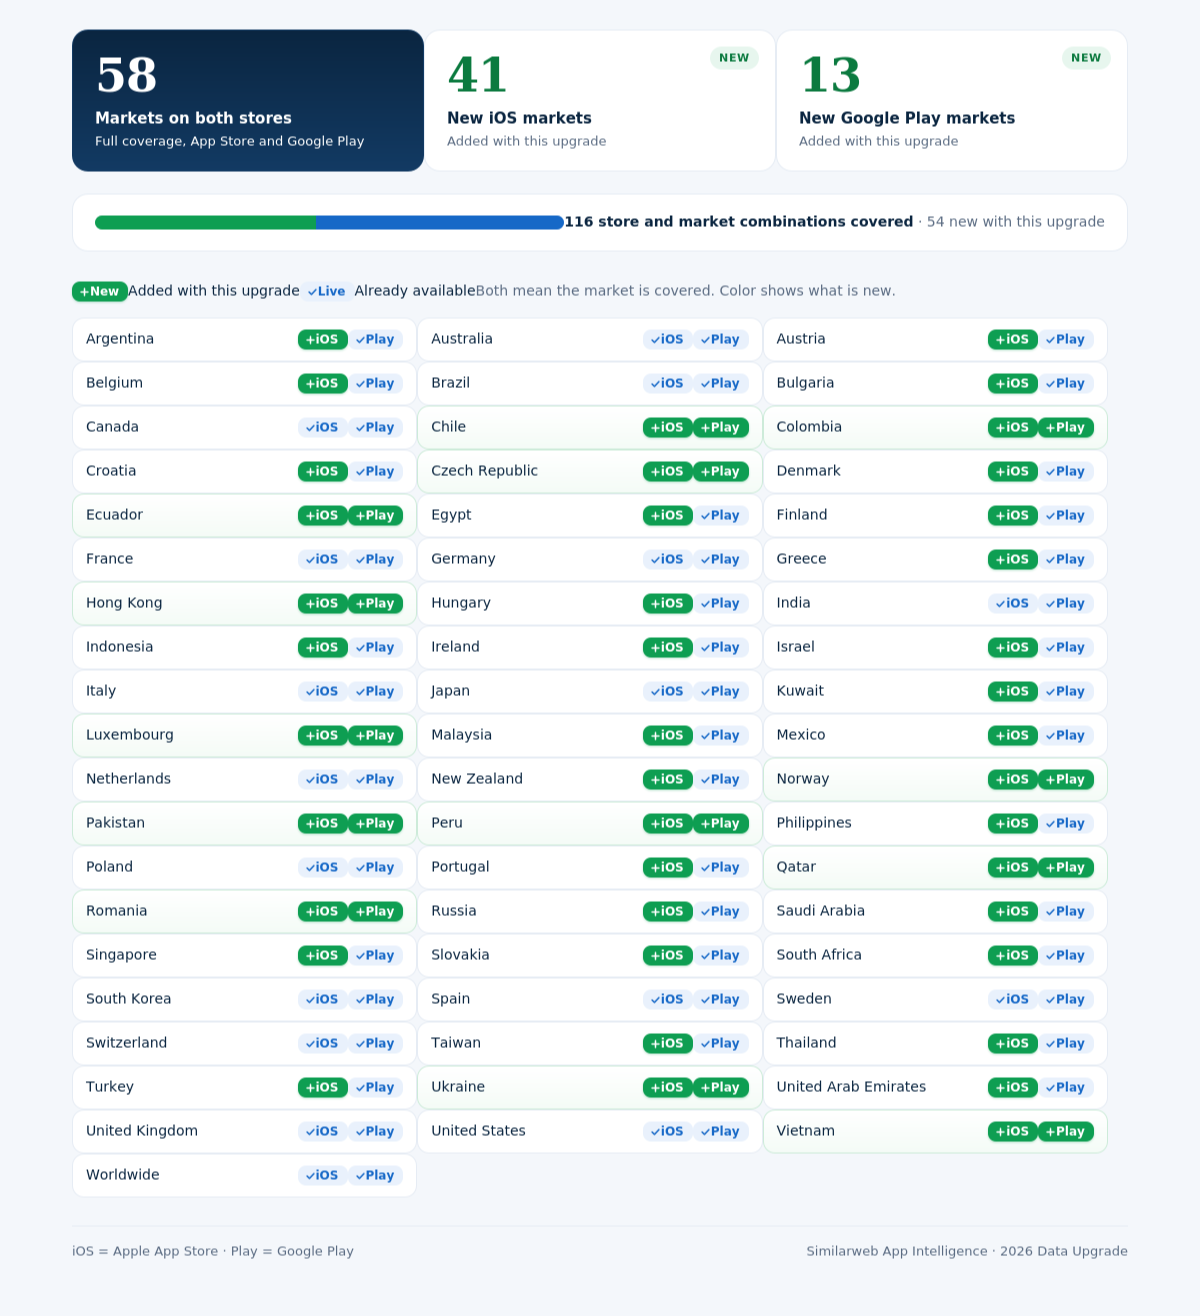Click Ecuador's +Play badge
Viewport: 1200px width, 1316px height.
pyautogui.click(x=375, y=515)
